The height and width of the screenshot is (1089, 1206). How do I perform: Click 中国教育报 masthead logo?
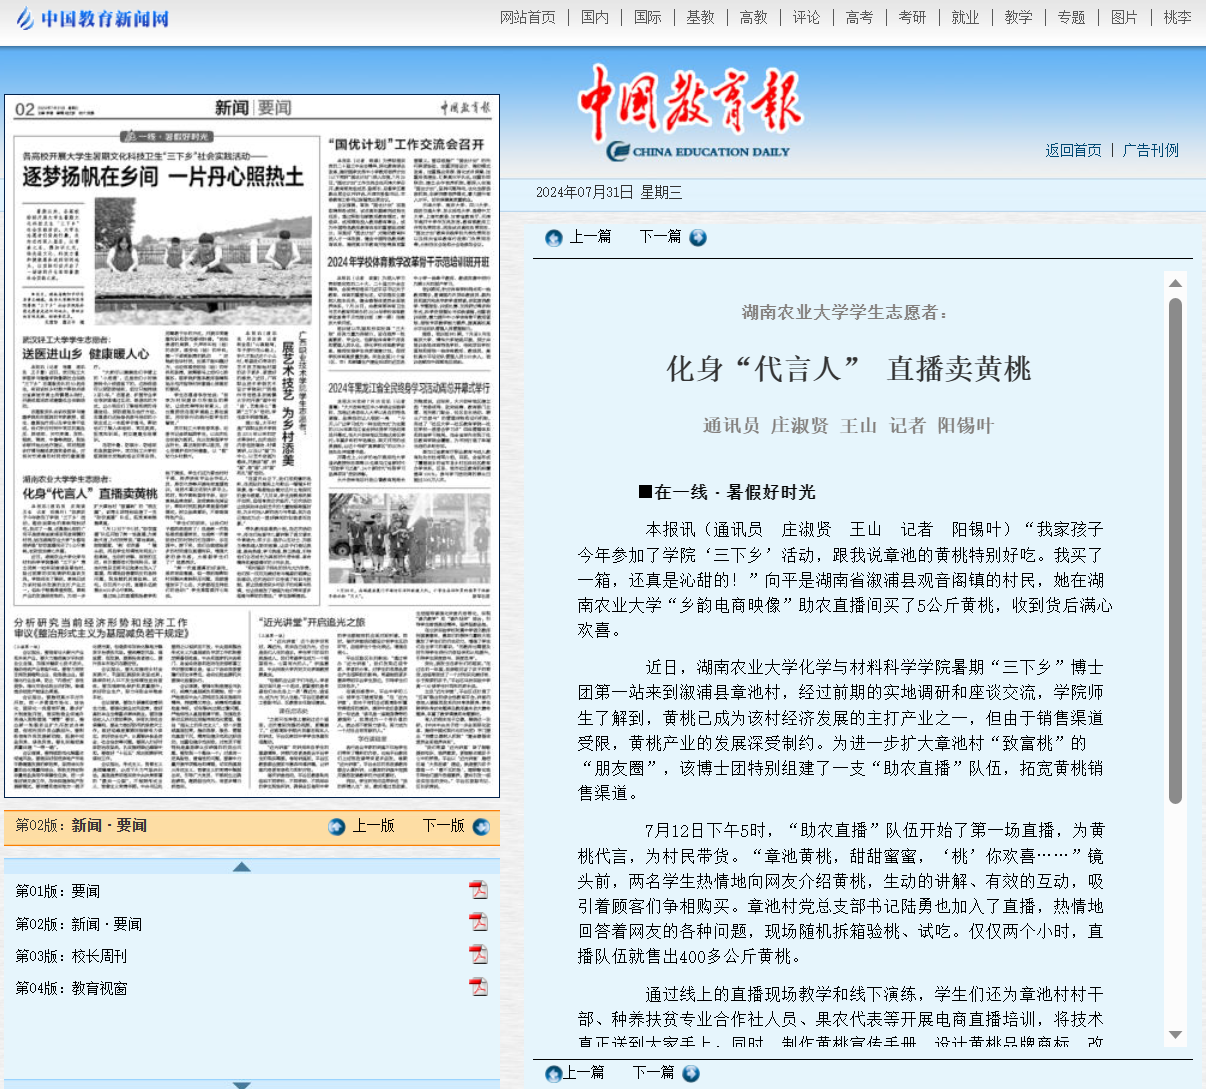tap(692, 112)
